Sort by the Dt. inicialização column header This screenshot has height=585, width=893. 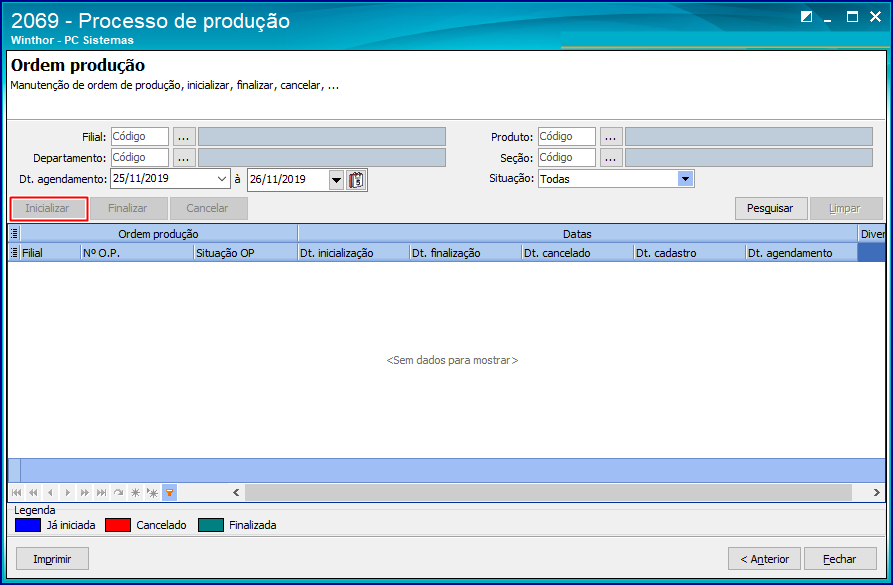tap(353, 253)
